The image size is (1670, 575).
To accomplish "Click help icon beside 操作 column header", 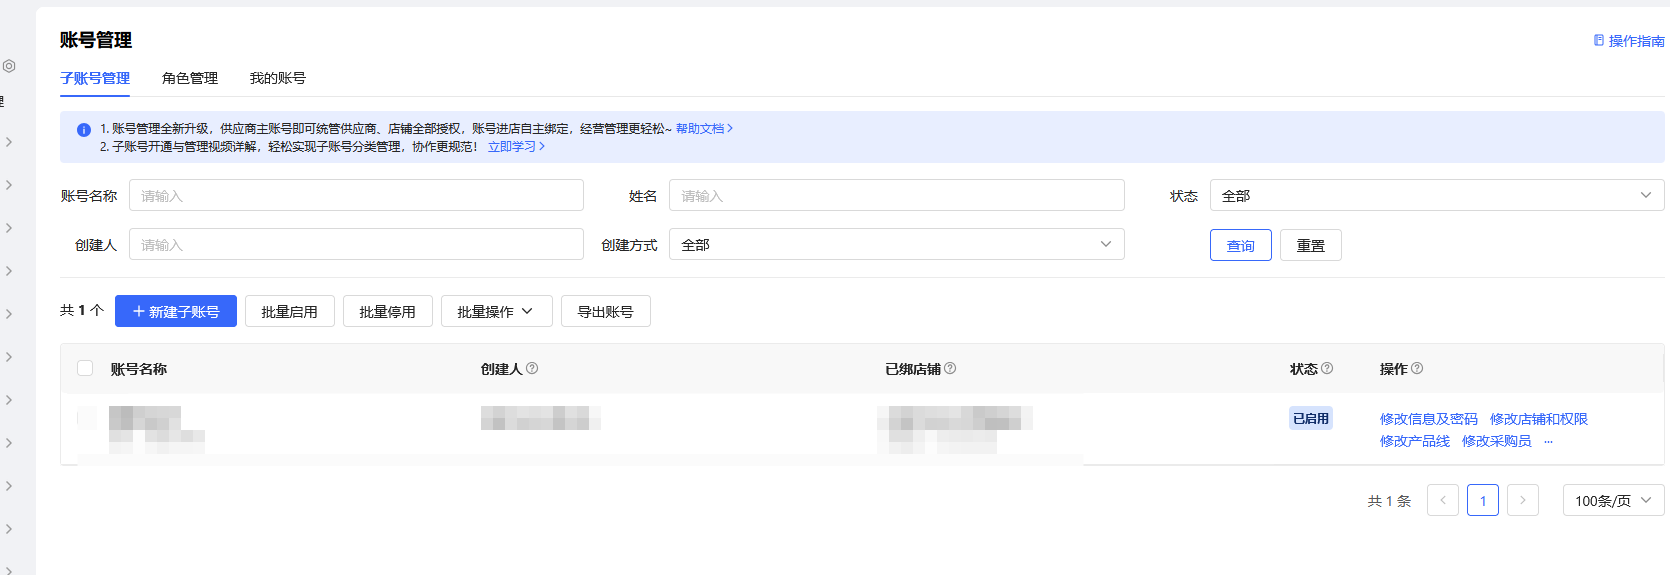I will (x=1417, y=369).
